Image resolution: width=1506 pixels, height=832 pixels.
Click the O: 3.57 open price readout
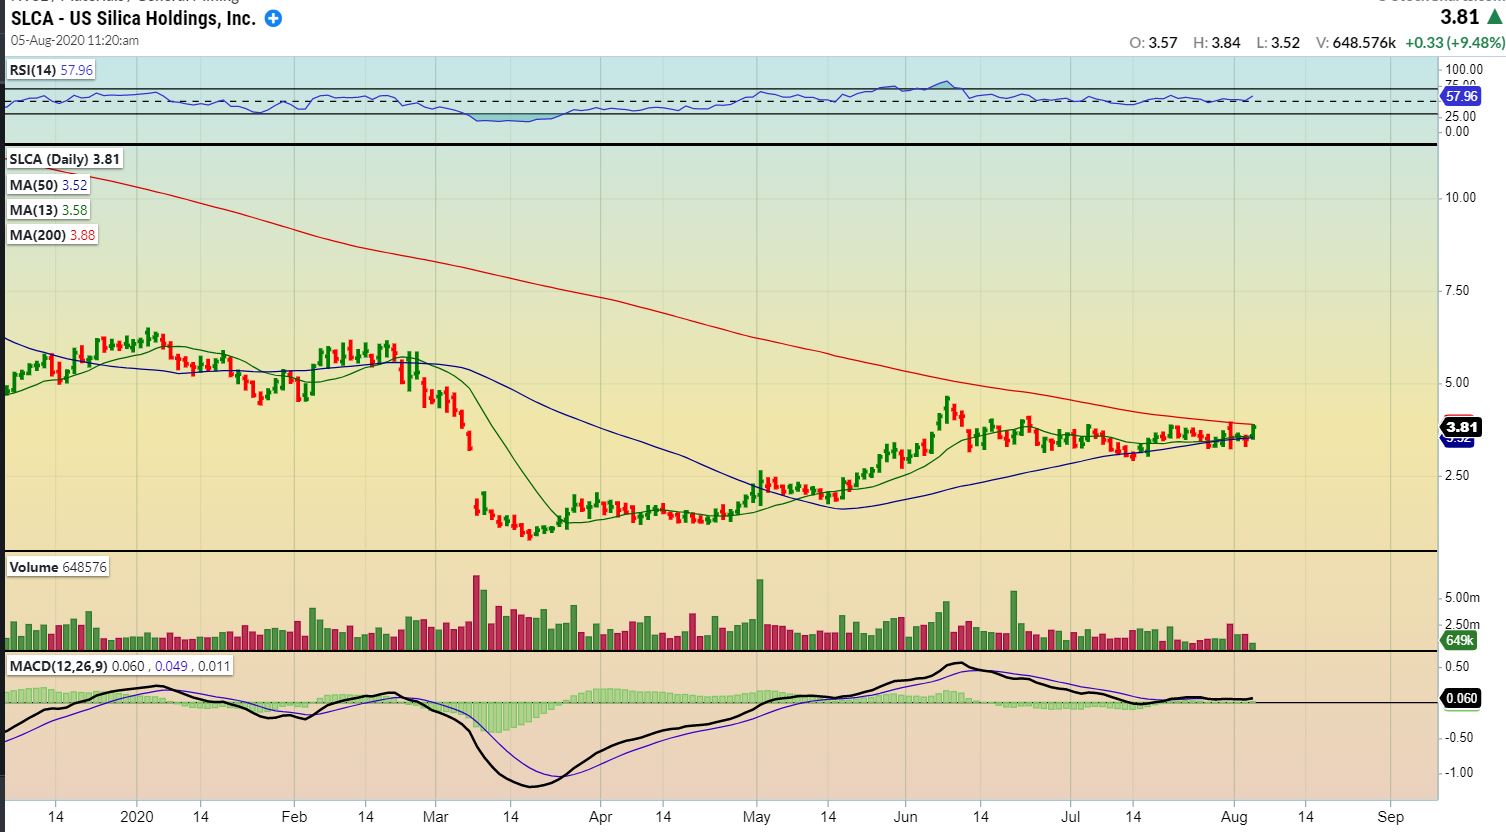click(x=1153, y=43)
